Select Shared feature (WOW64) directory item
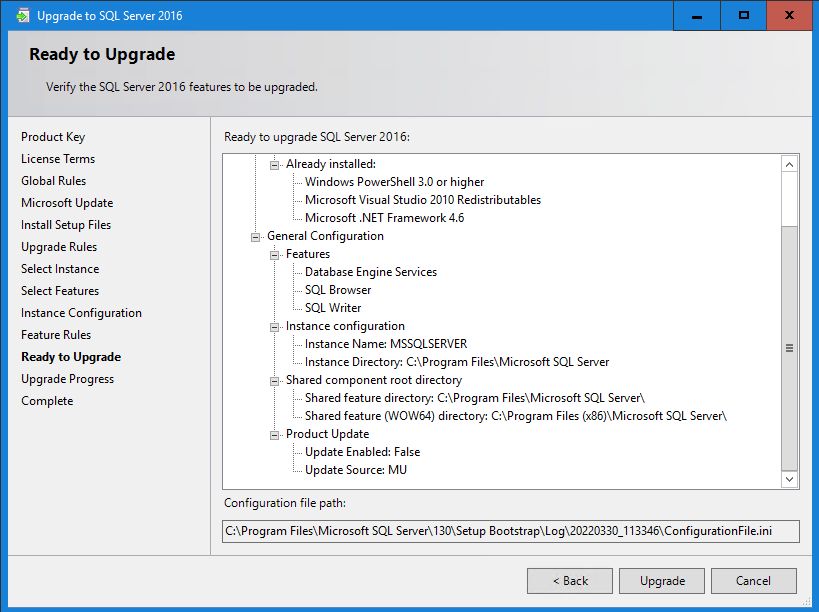 pyautogui.click(x=516, y=416)
